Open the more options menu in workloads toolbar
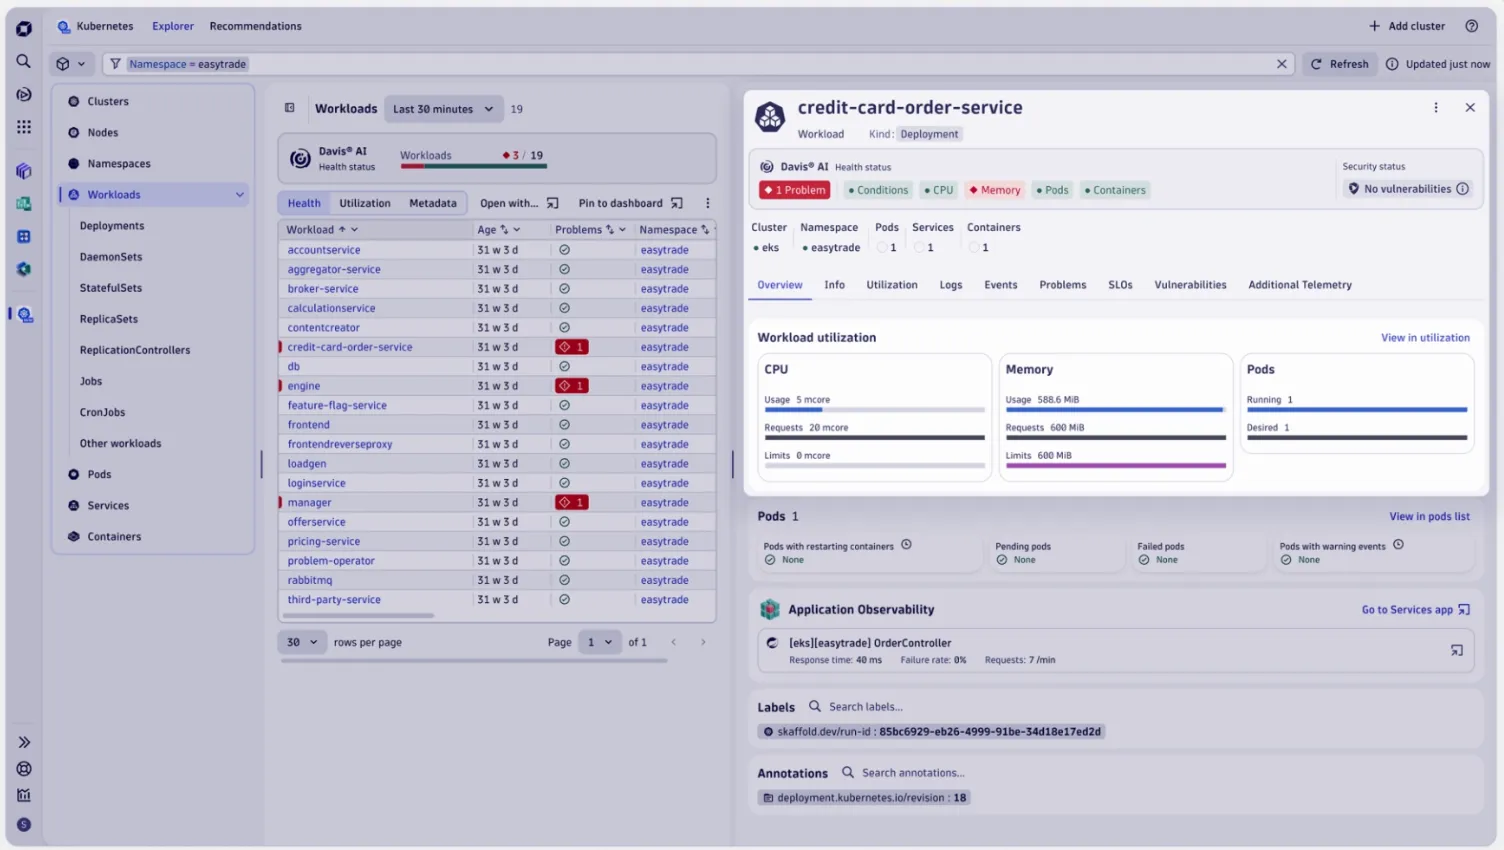This screenshot has width=1504, height=850. point(707,203)
